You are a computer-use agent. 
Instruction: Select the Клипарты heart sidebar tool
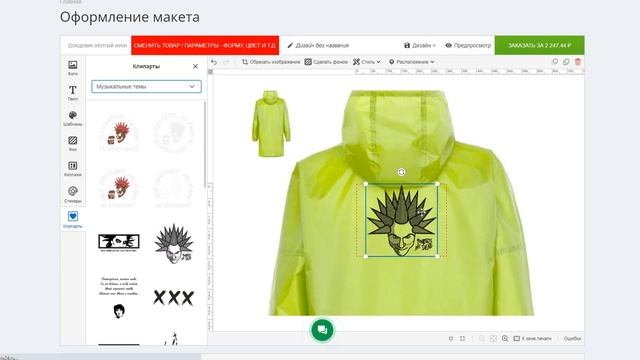73,219
